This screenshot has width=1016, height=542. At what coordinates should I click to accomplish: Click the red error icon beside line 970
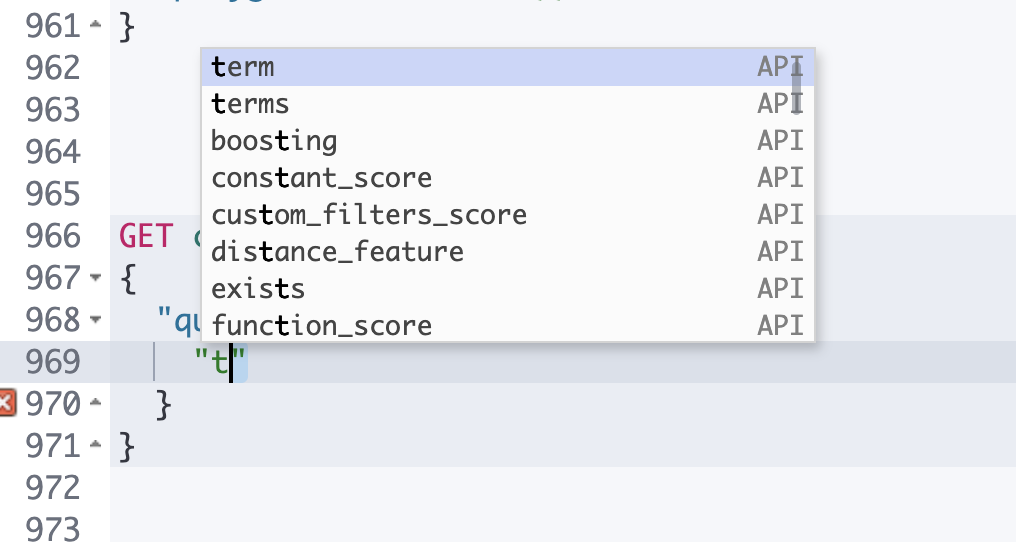(7, 403)
